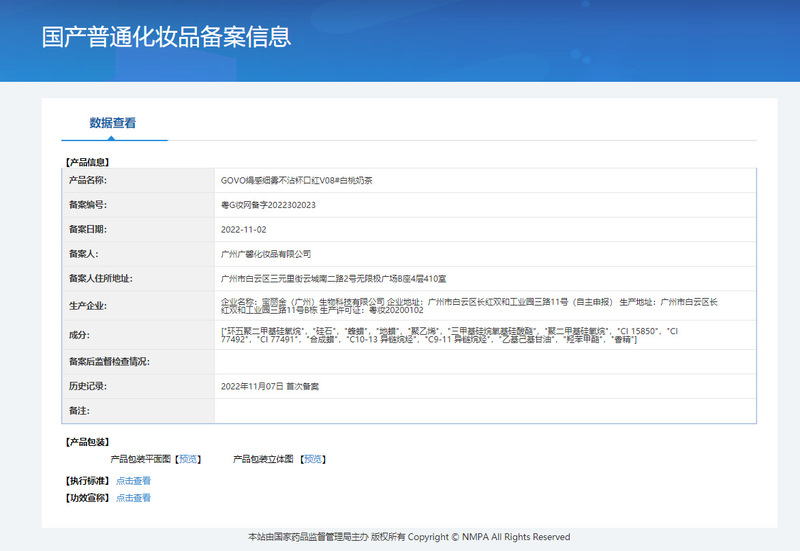Open 产品包装立体图 预览 link
Image resolution: width=800 pixels, height=551 pixels.
coord(313,459)
